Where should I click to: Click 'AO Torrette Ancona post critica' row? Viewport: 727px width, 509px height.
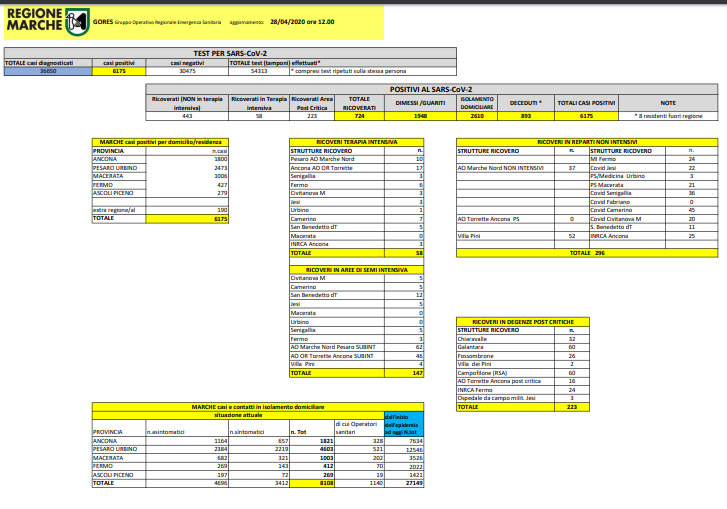pyautogui.click(x=523, y=382)
